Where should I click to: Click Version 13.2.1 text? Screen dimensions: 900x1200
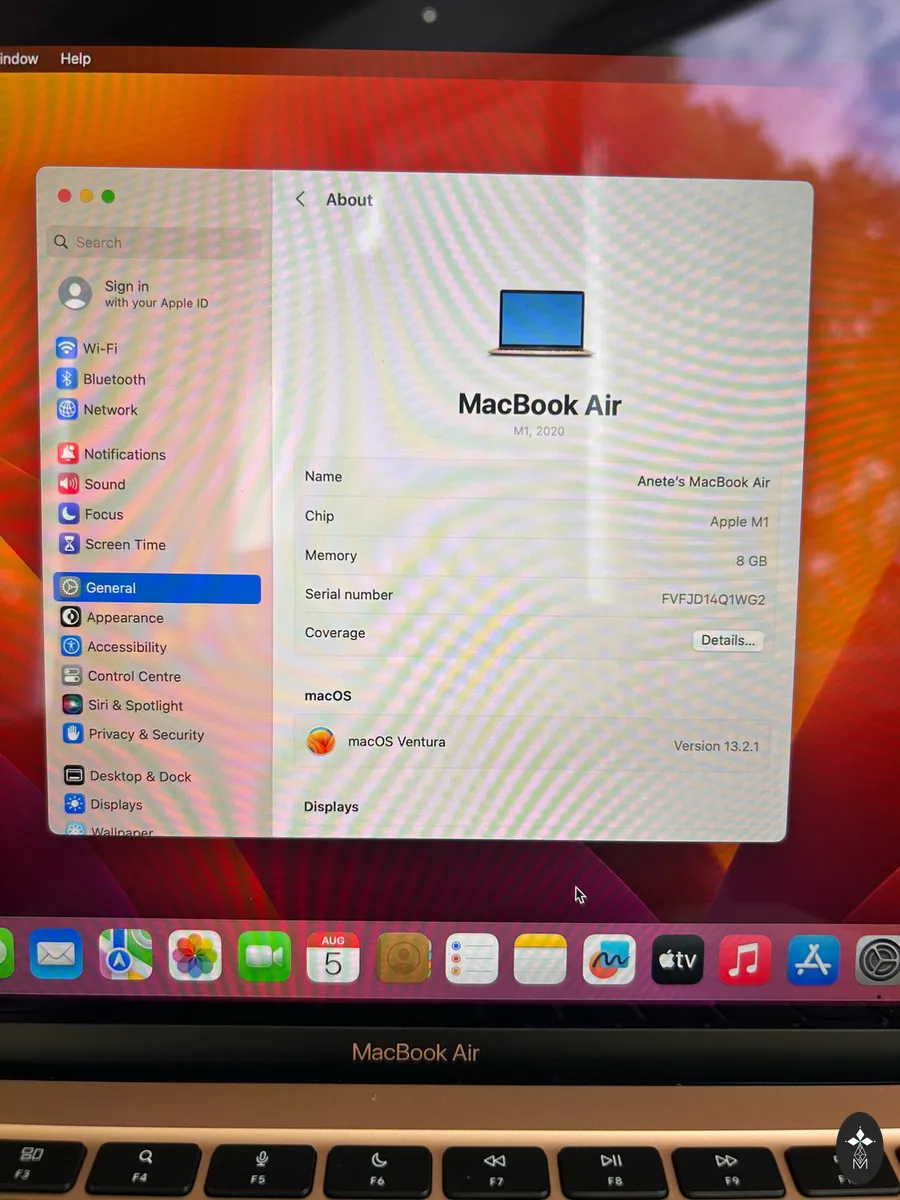(x=716, y=746)
